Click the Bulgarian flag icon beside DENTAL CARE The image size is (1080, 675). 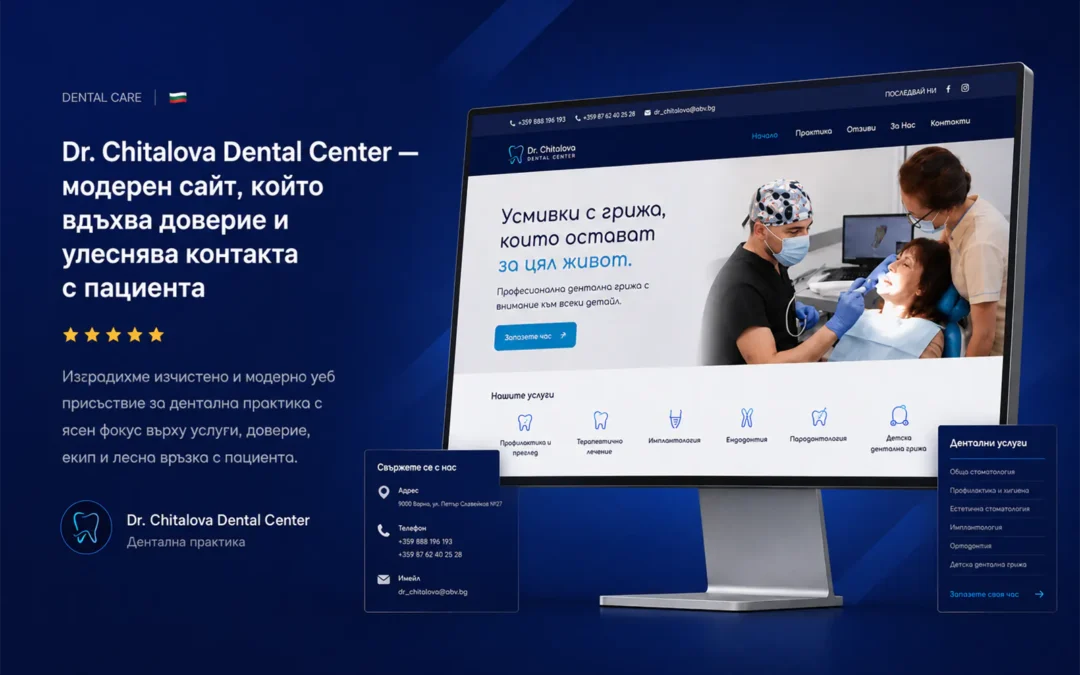pyautogui.click(x=178, y=97)
